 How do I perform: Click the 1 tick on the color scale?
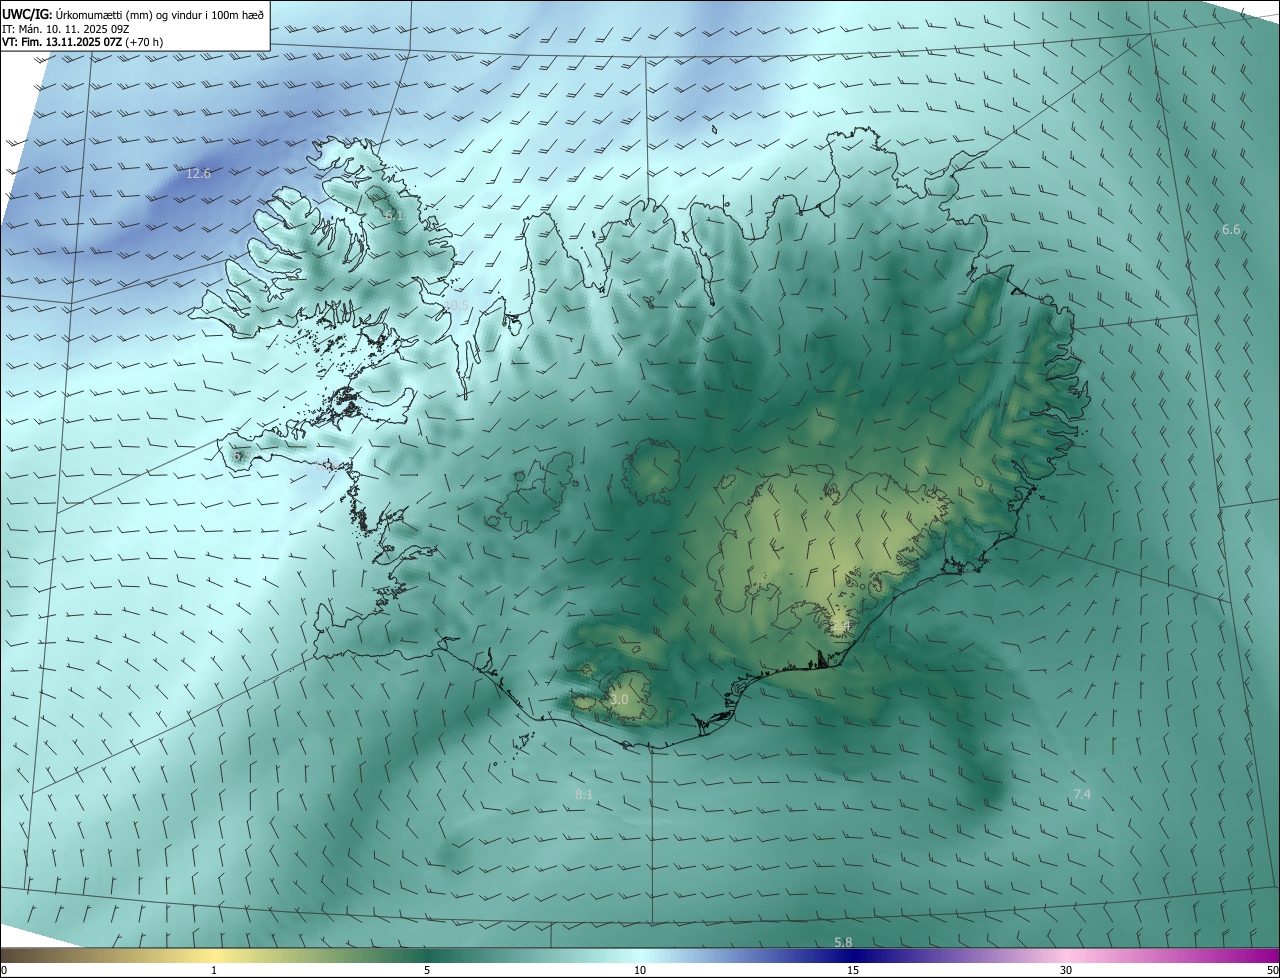click(x=214, y=971)
